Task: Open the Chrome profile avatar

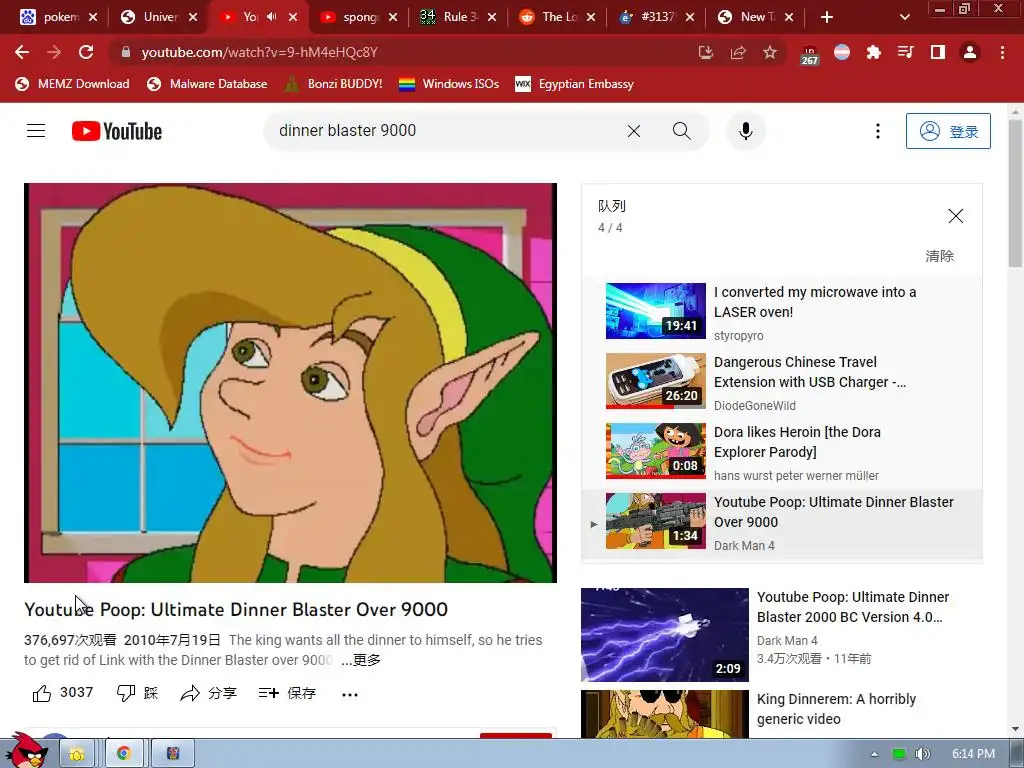Action: pyautogui.click(x=970, y=52)
